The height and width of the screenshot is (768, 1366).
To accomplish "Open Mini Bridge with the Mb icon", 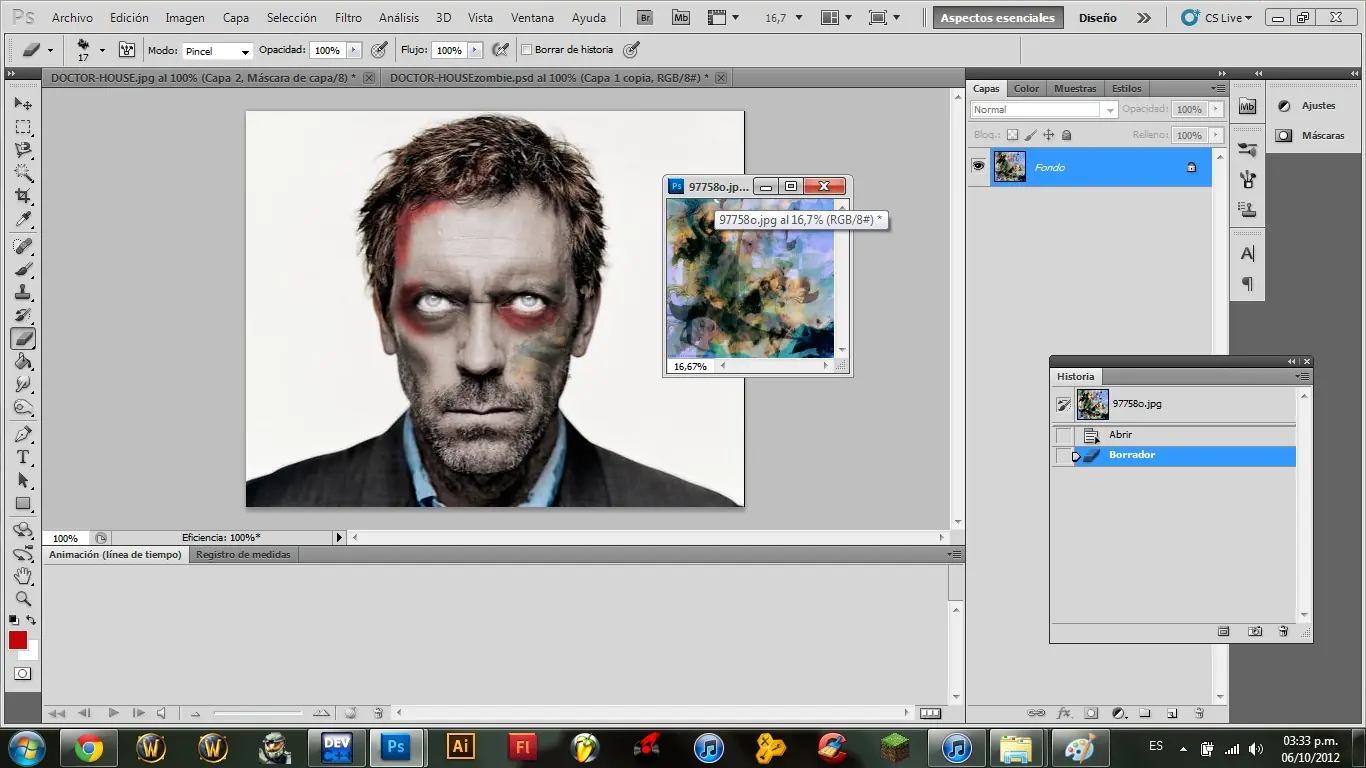I will point(680,18).
